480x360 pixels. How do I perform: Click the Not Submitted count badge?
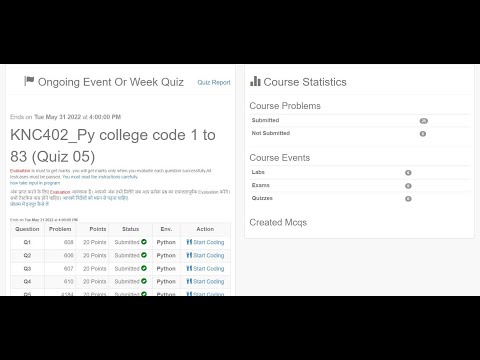tap(423, 134)
